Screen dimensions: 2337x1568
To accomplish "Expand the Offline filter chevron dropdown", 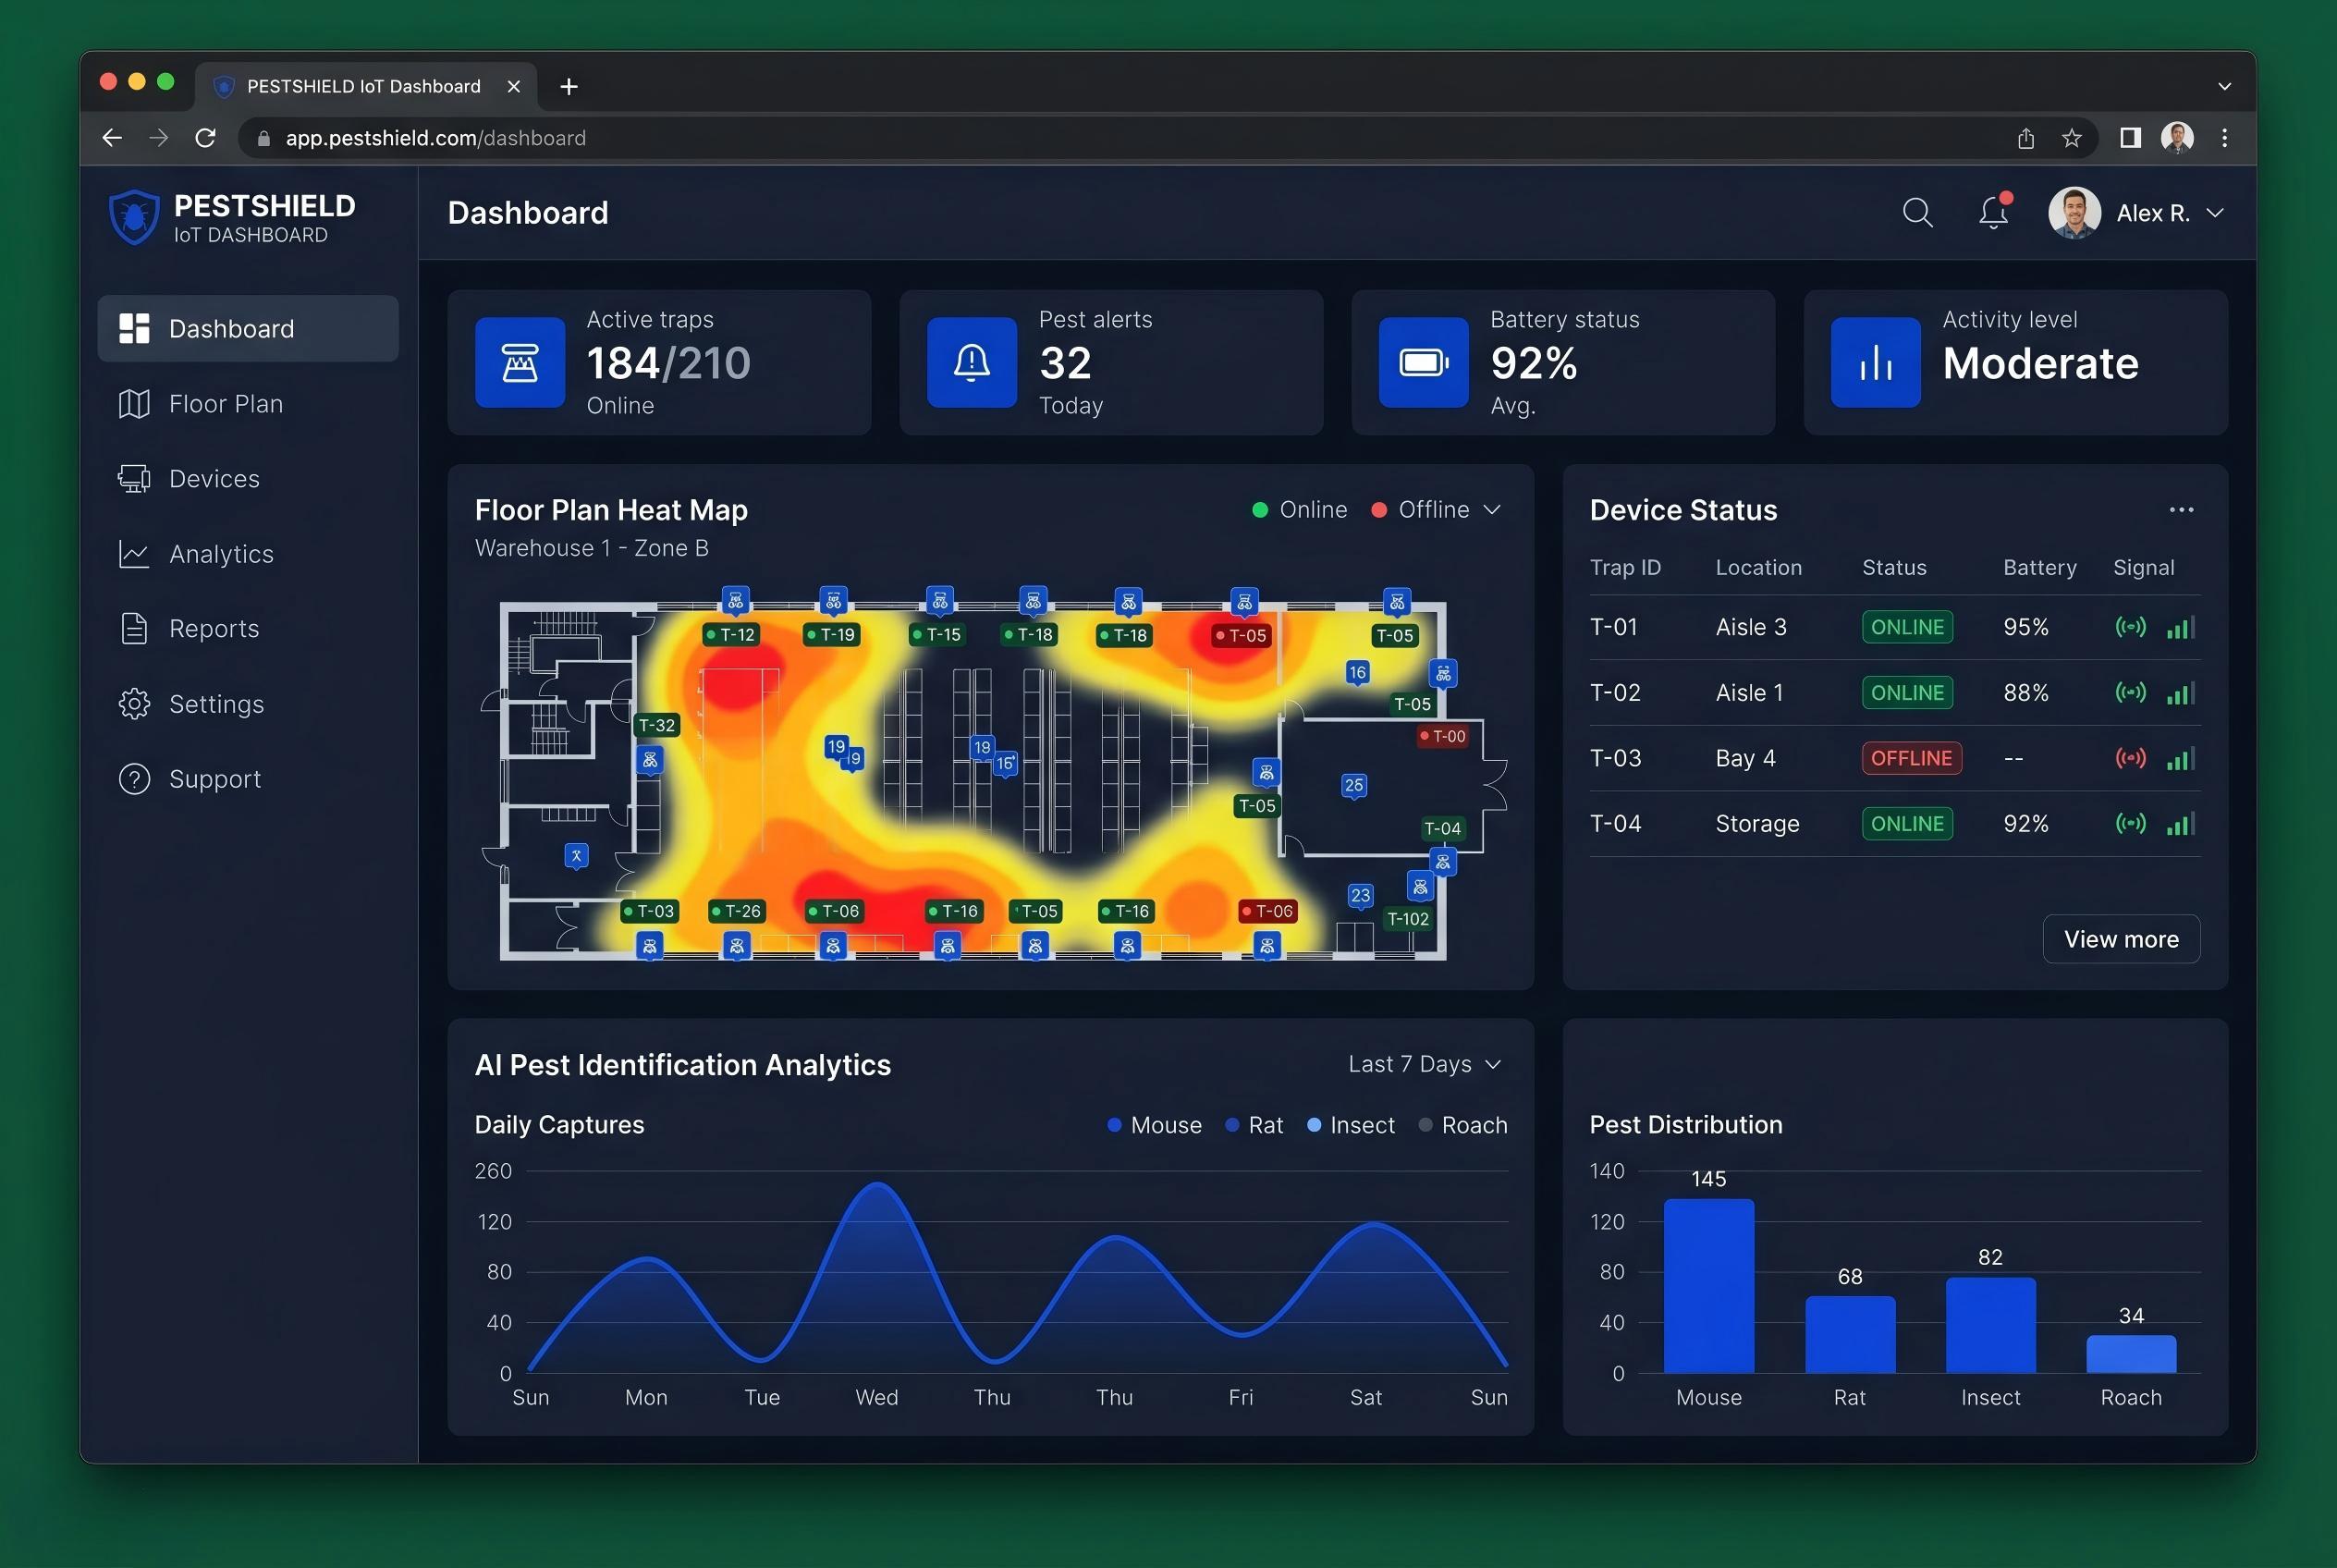I will (x=1492, y=510).
